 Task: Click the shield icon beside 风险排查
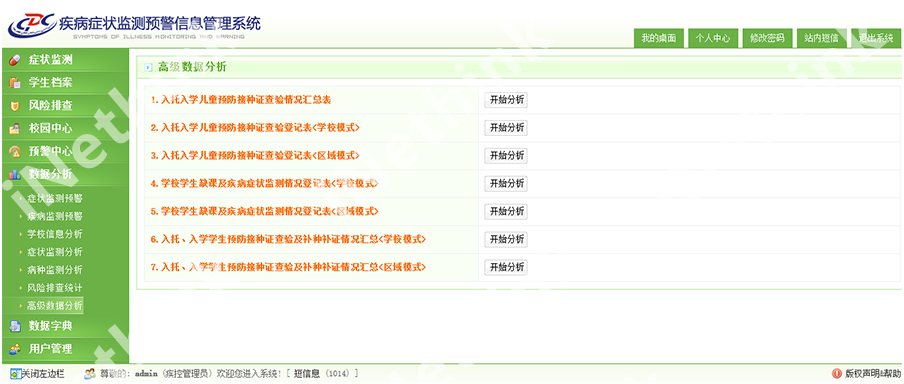[15, 106]
